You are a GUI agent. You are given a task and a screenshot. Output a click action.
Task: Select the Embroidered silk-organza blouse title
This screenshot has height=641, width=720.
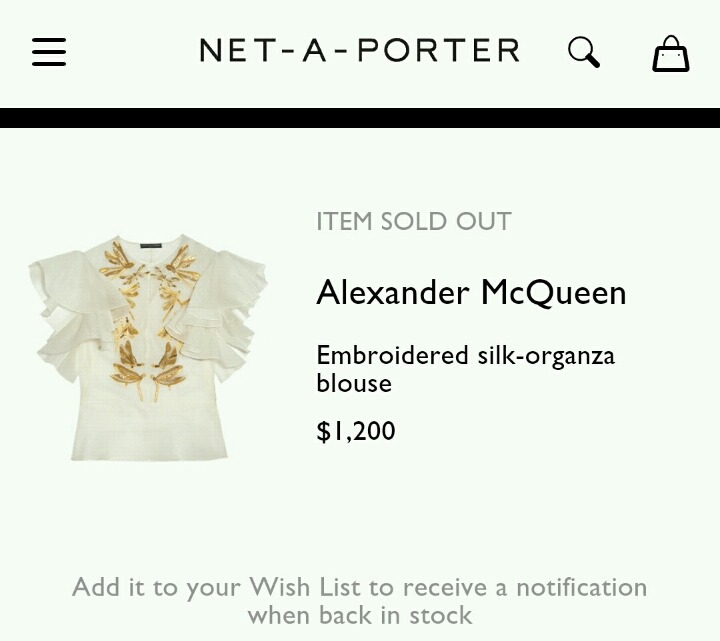[x=465, y=369]
